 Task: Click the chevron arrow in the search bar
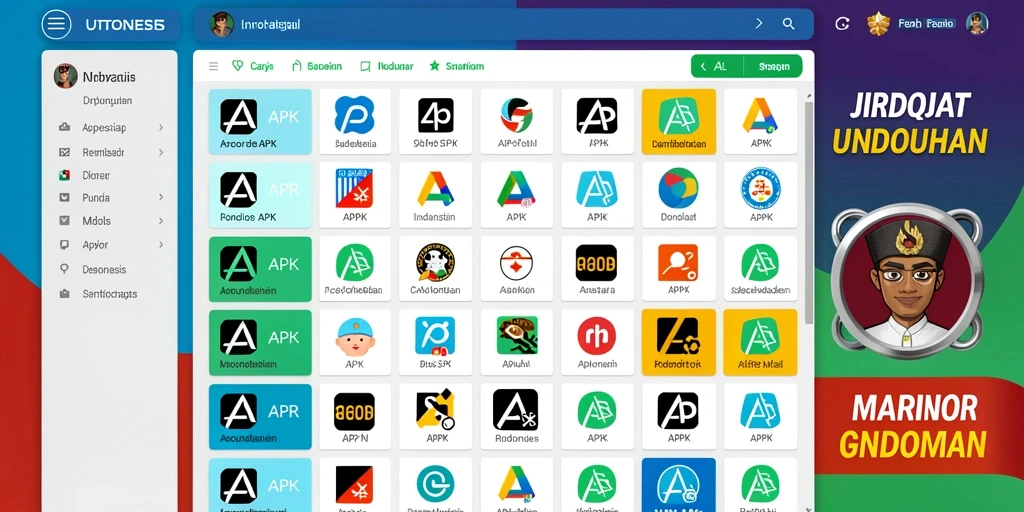(759, 24)
